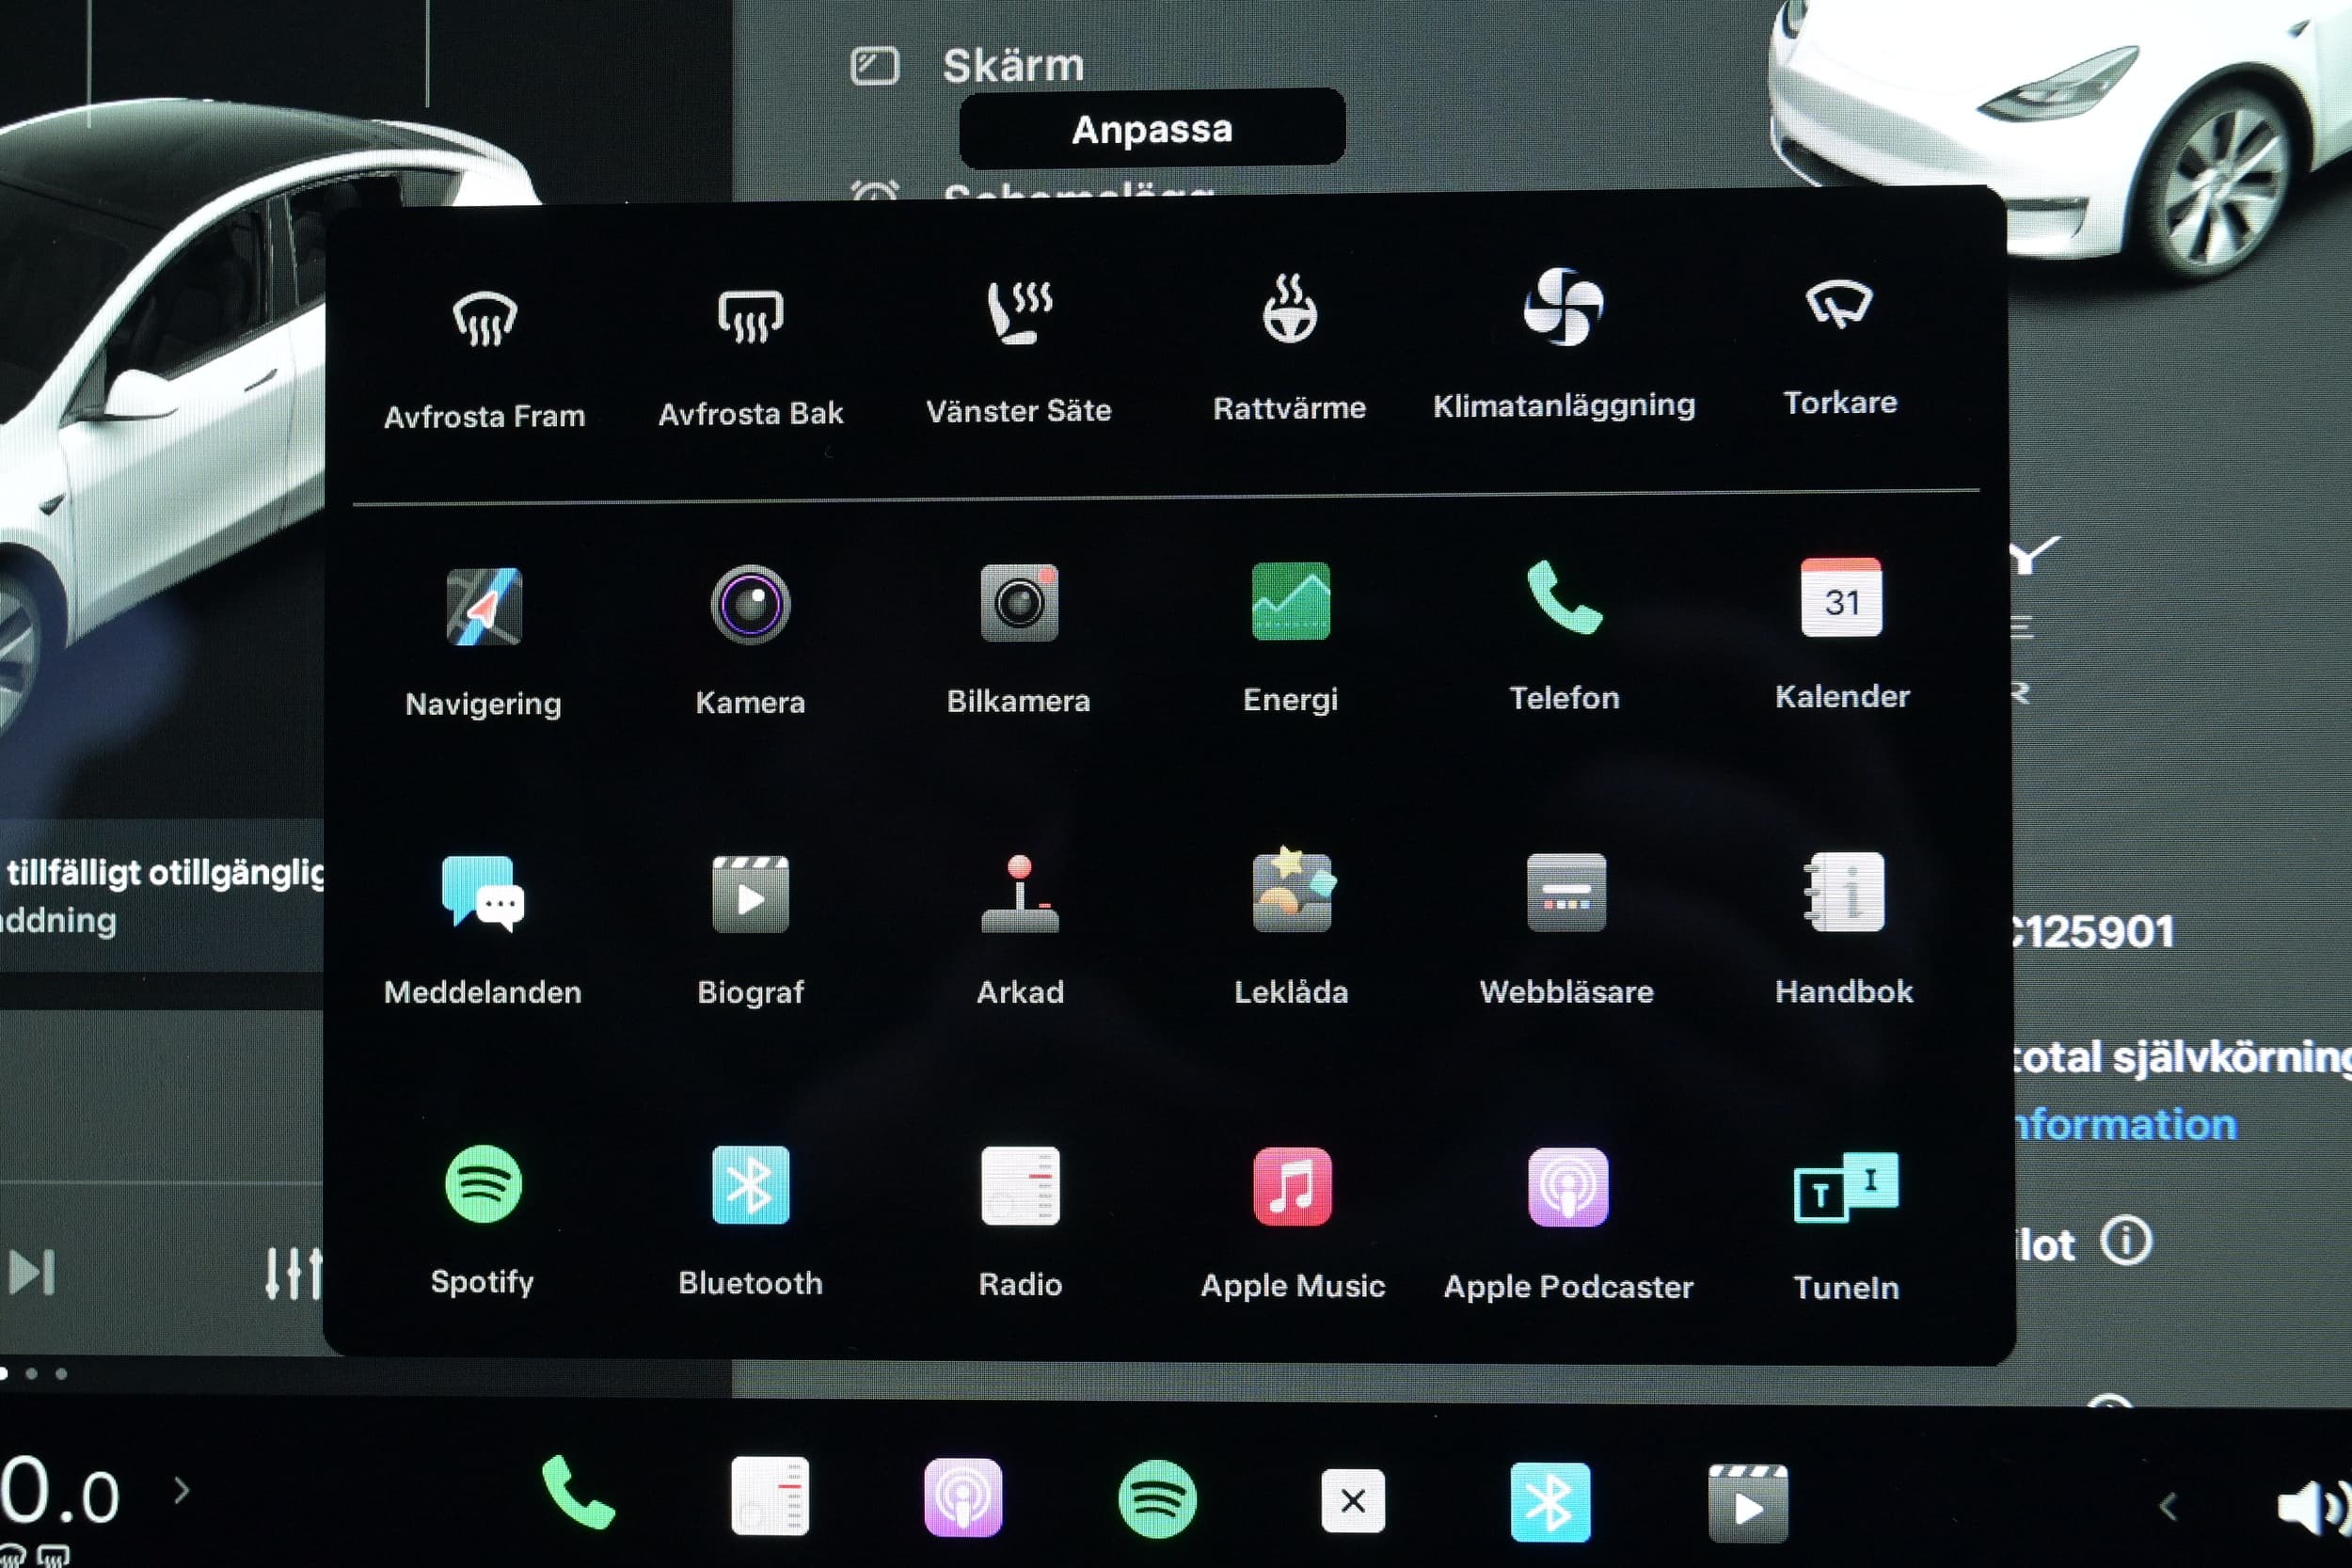Open the Radio app in grid
Screen dimensions: 2352x1568
click(x=1020, y=1224)
